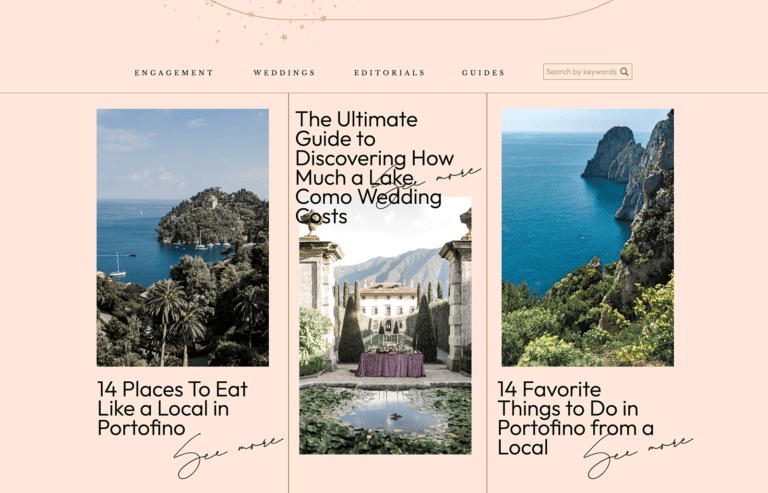This screenshot has height=493, width=768.
Task: Open the Portofino harbor photo
Action: pyautogui.click(x=183, y=237)
